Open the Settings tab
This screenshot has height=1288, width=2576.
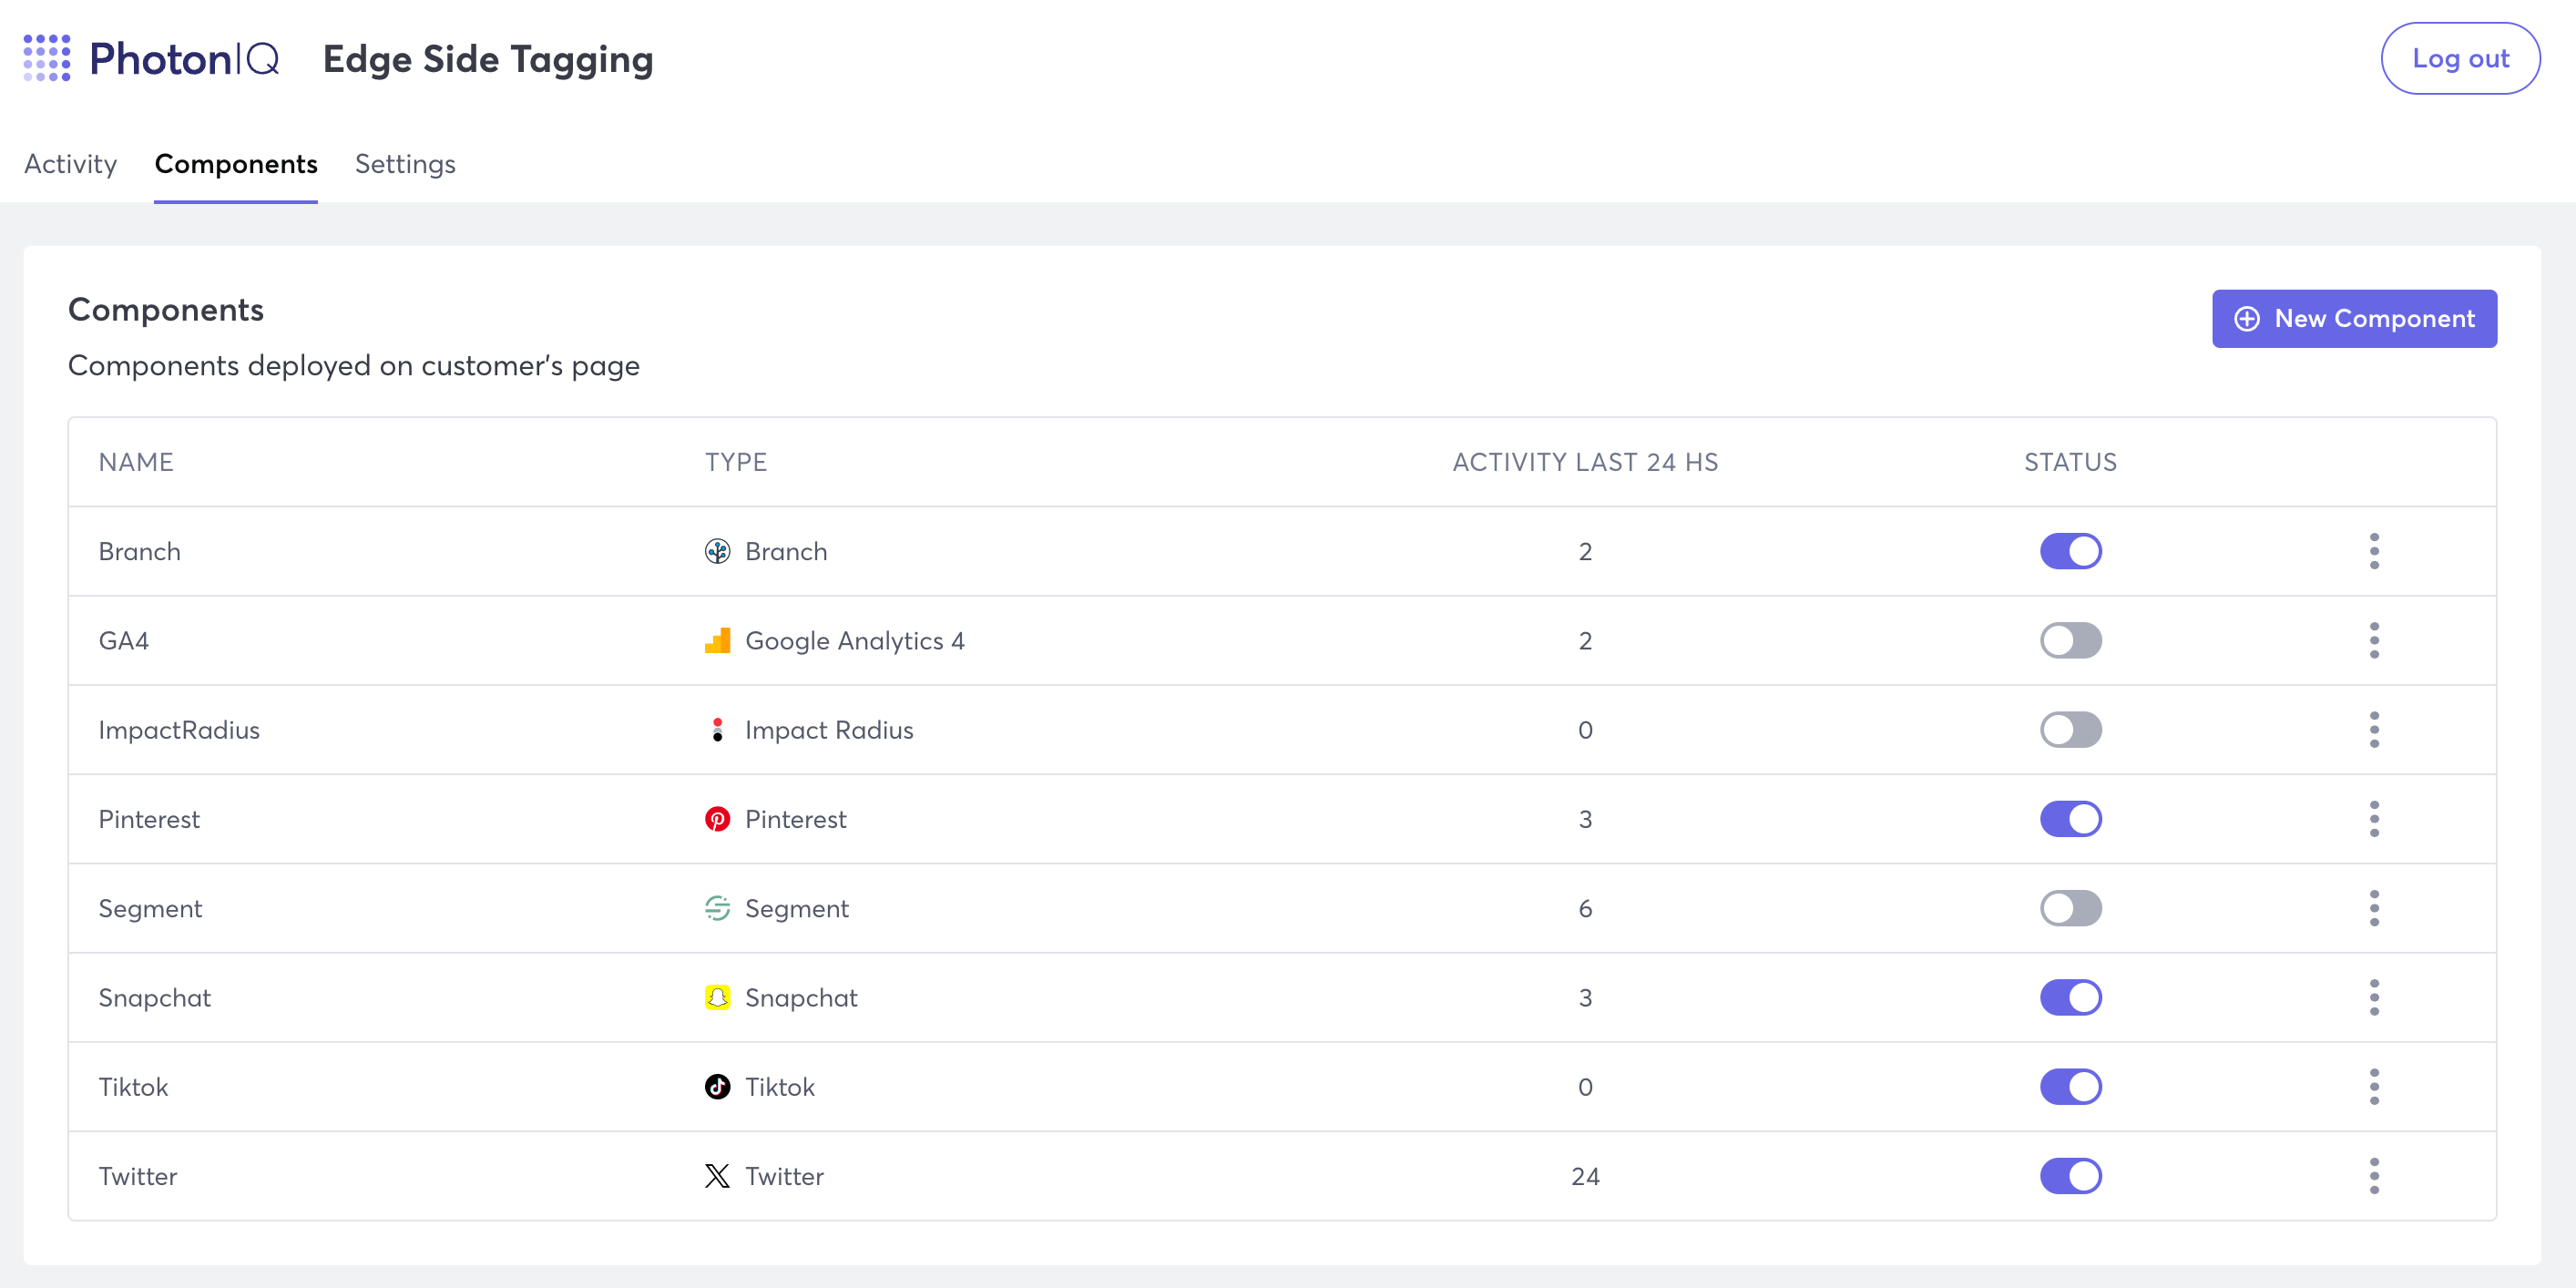pyautogui.click(x=405, y=163)
